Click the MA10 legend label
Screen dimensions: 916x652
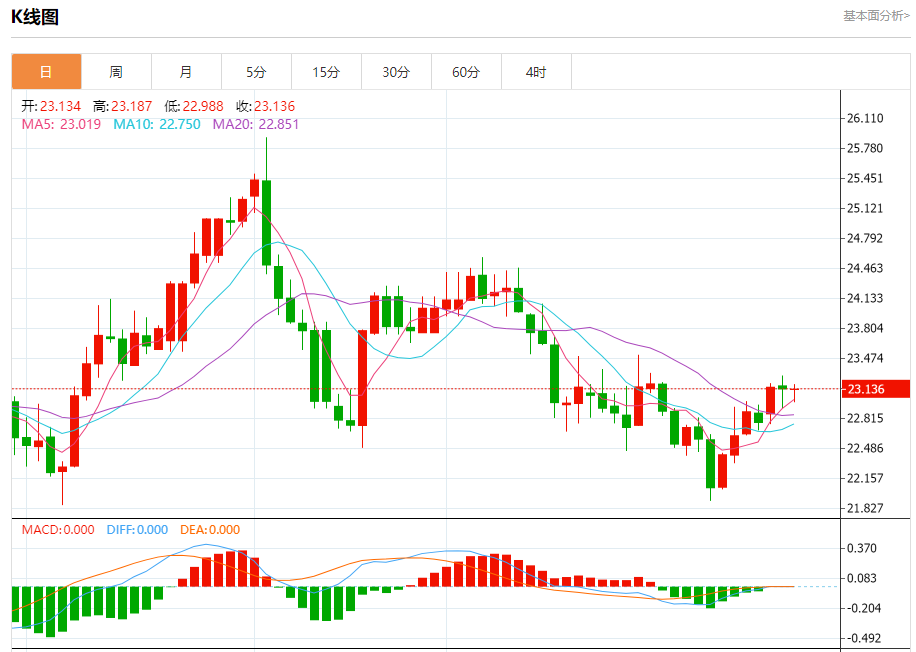[x=156, y=124]
